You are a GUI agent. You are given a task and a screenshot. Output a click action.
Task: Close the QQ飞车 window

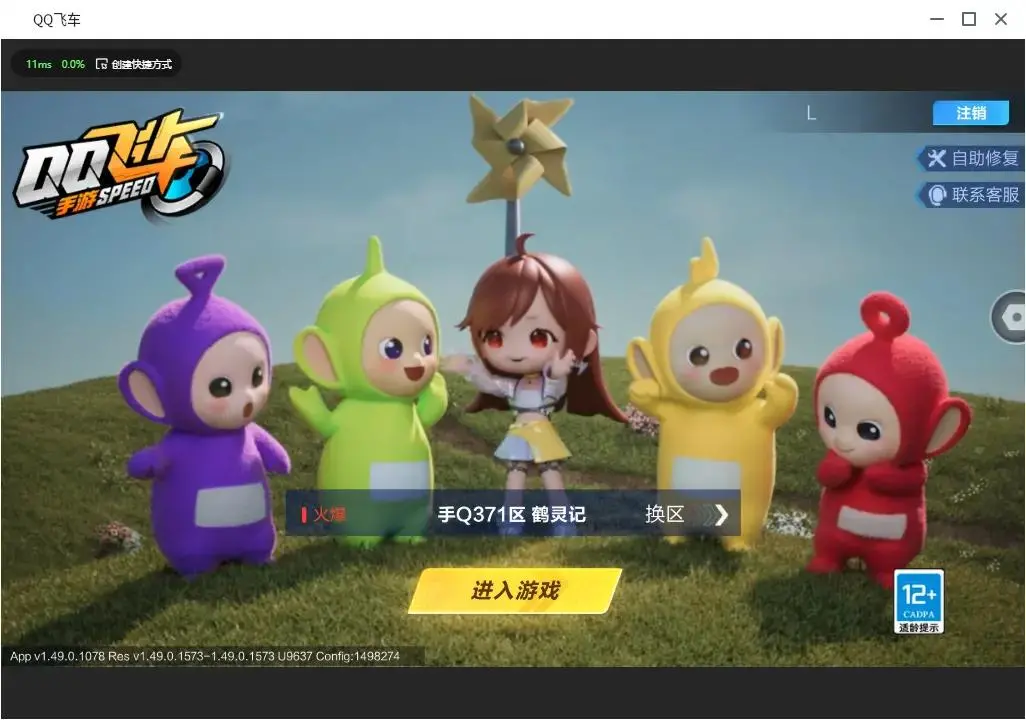coord(1001,20)
